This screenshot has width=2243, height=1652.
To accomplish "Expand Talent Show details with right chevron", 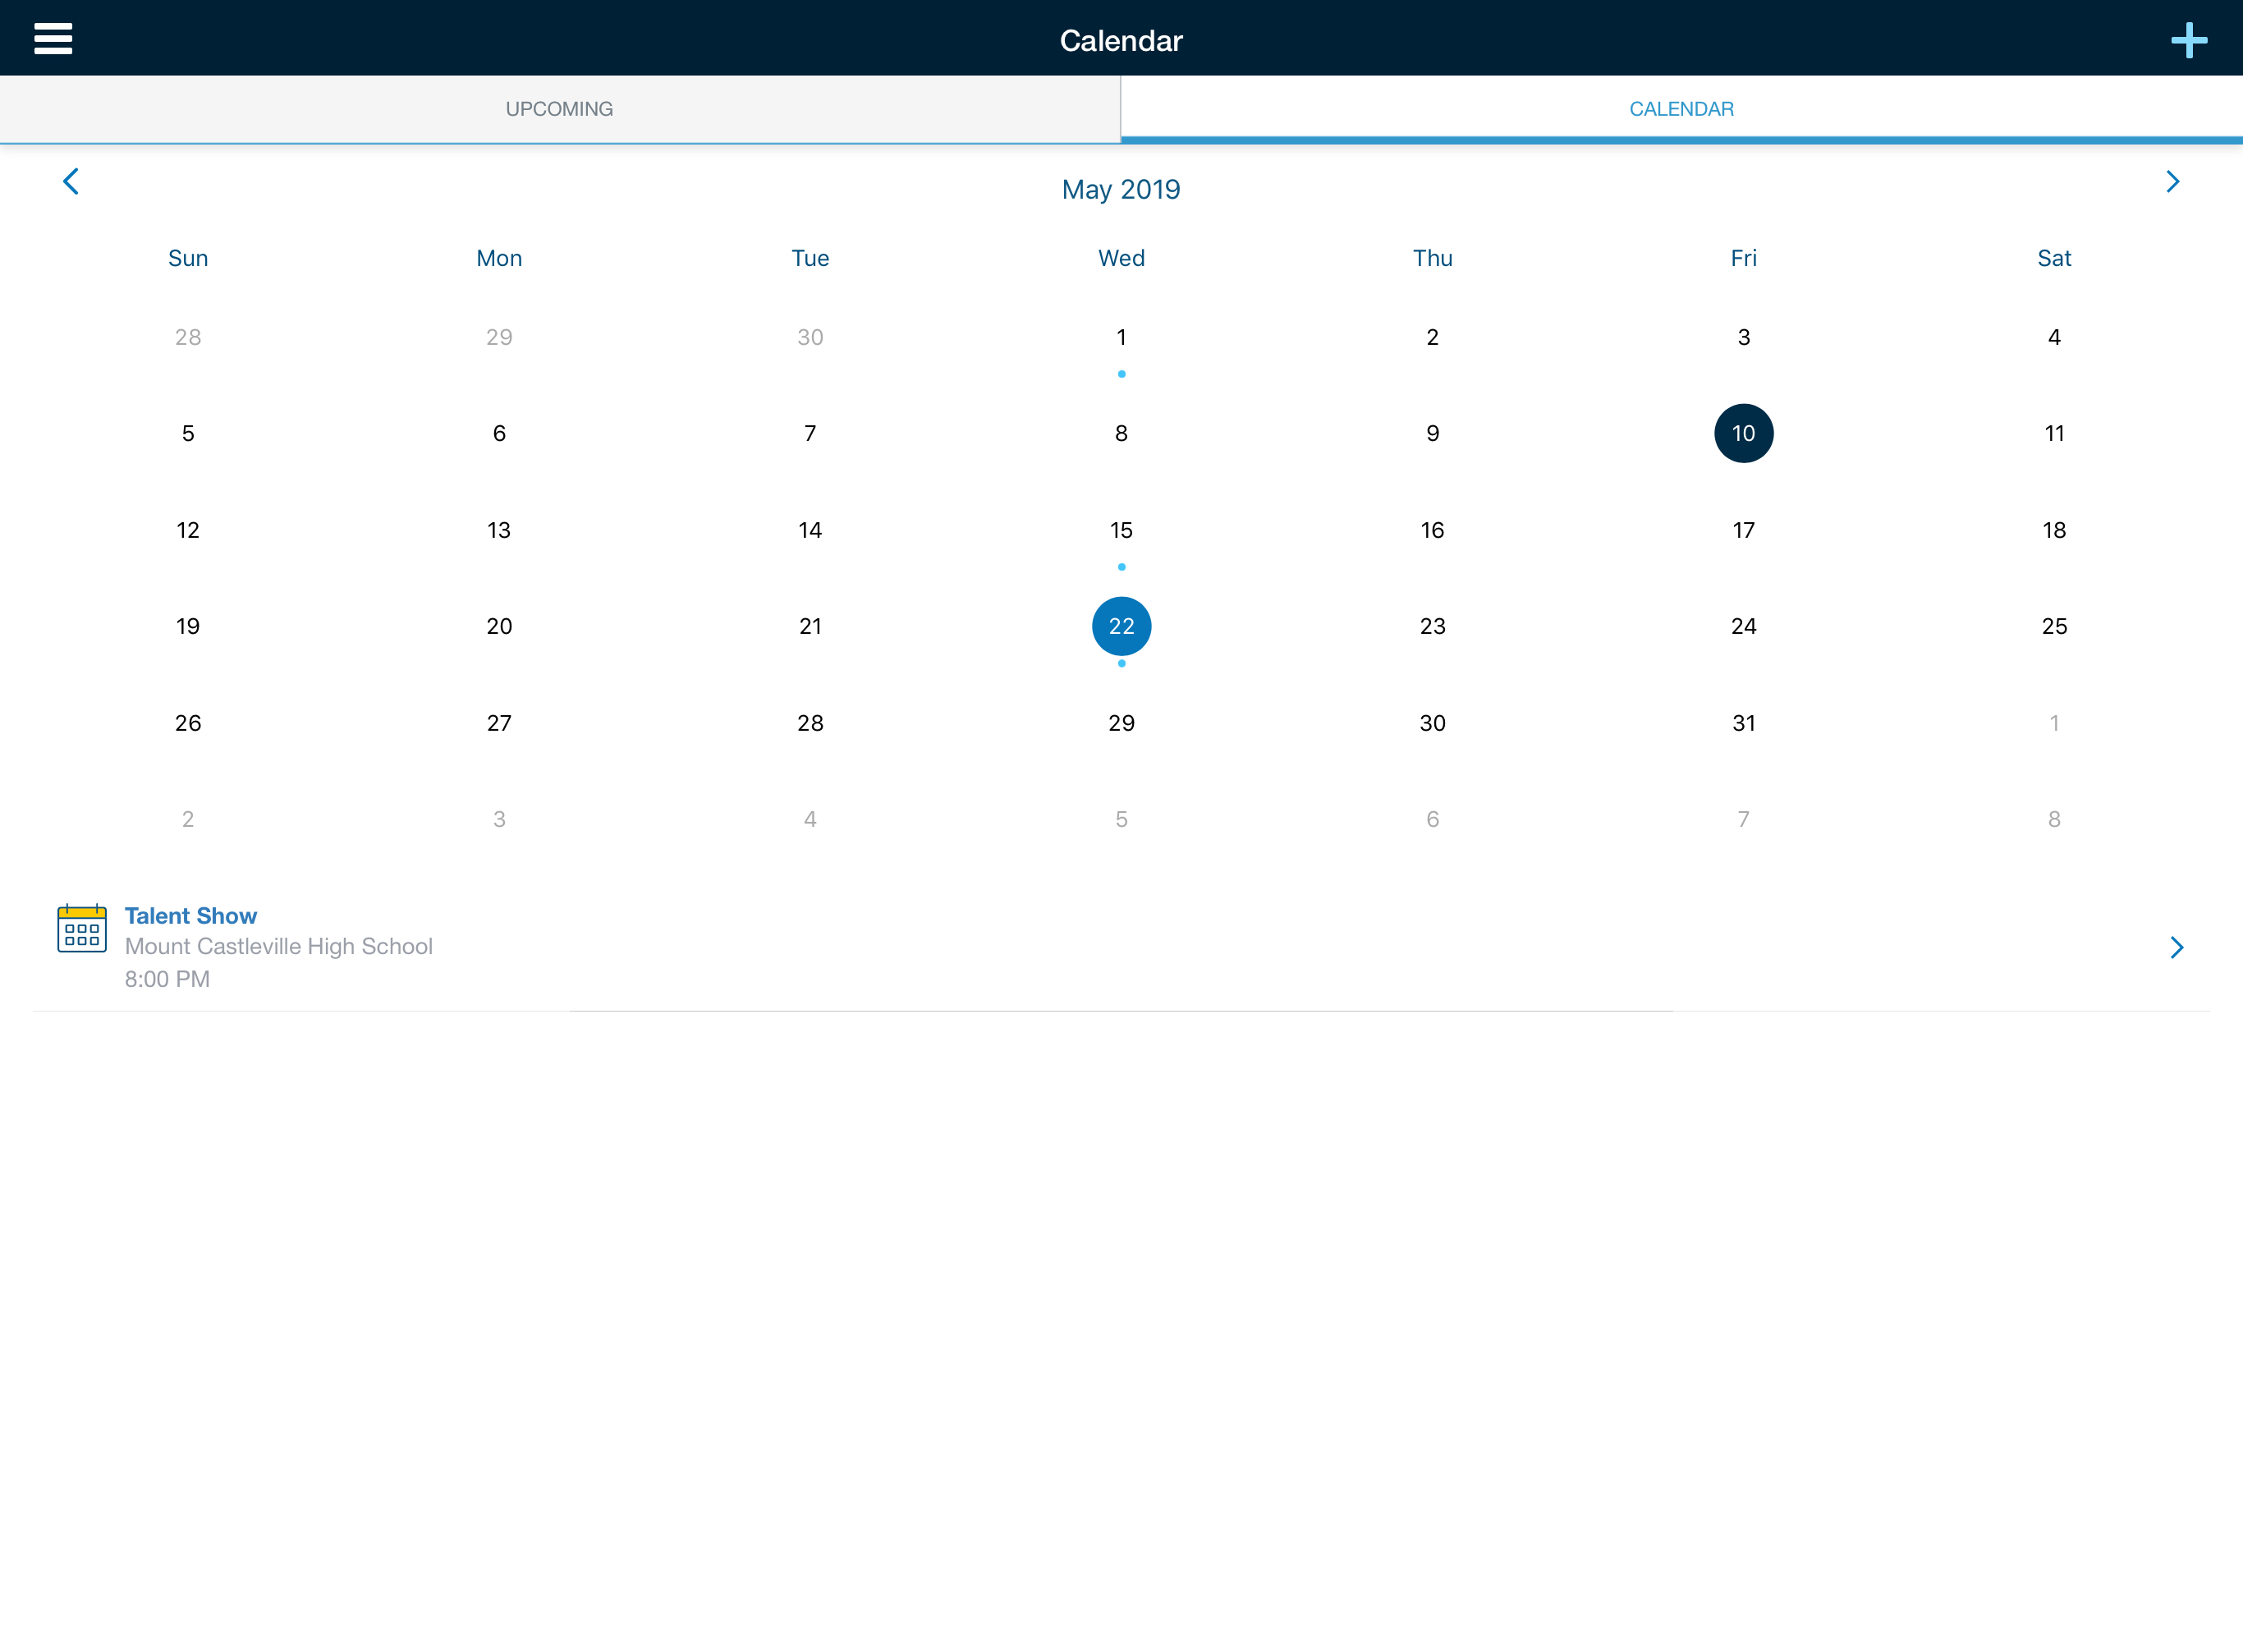I will 2176,947.
